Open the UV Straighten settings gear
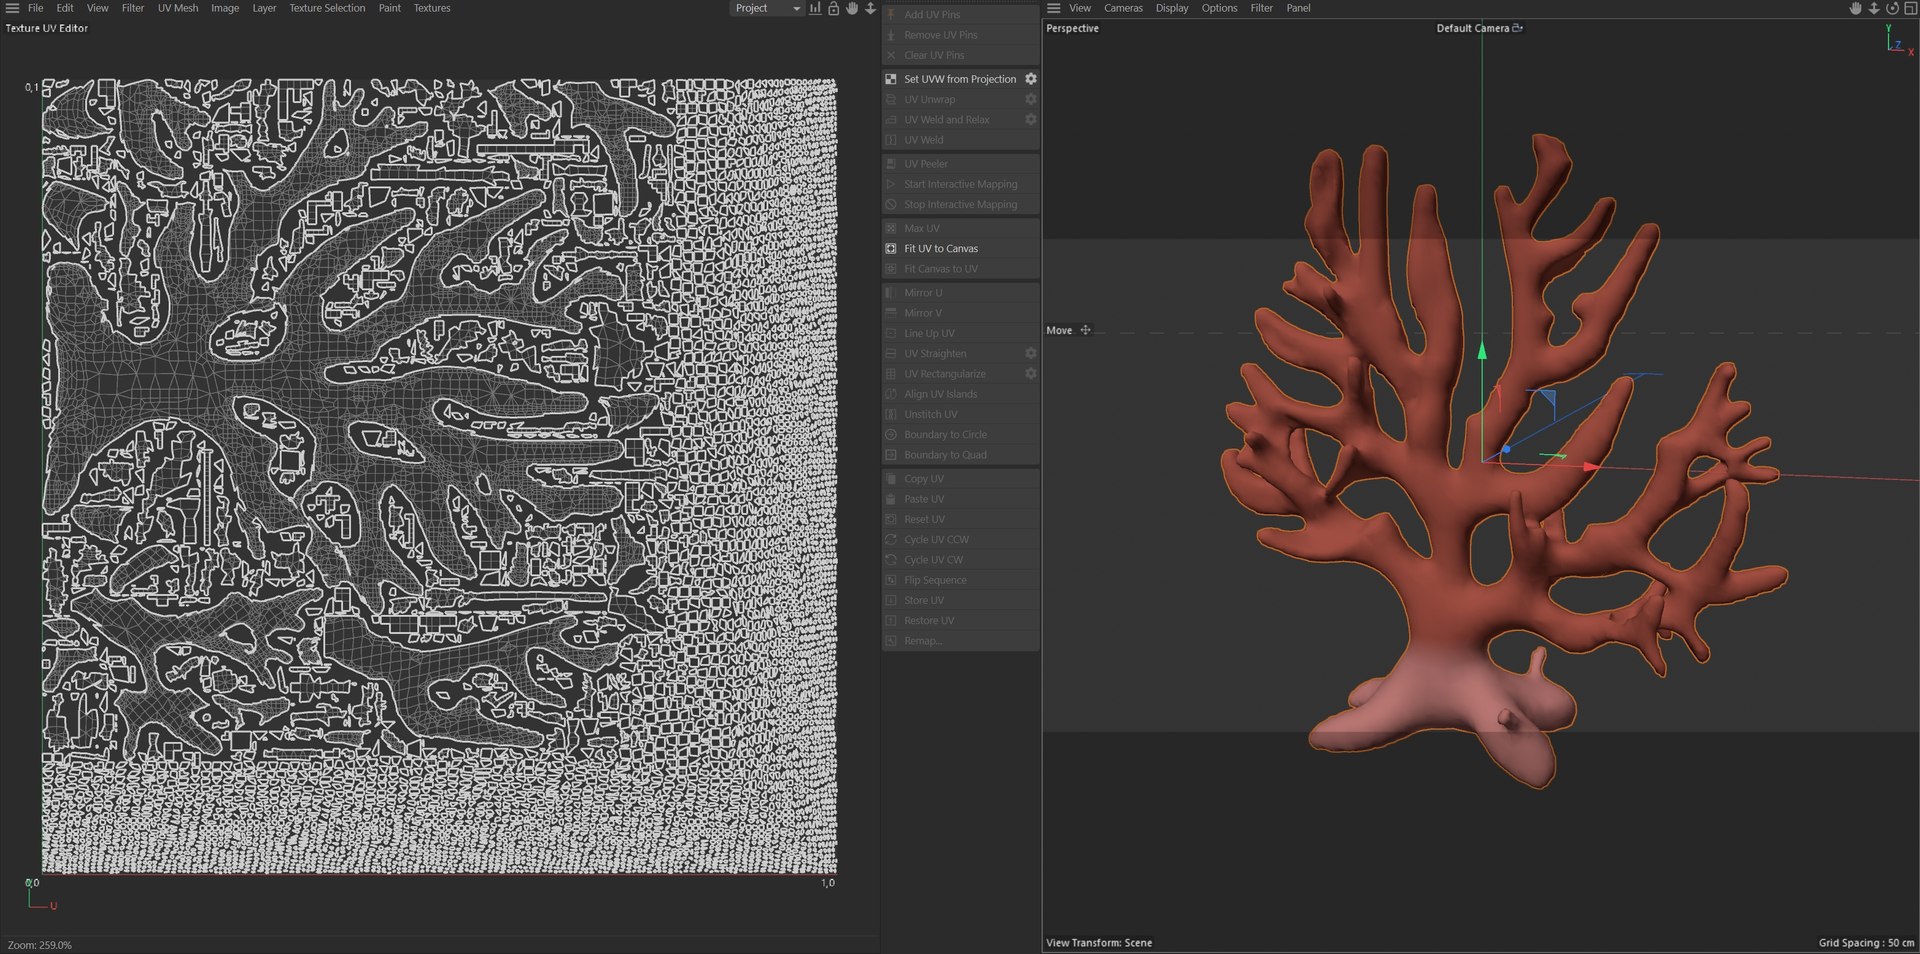1920x954 pixels. (1030, 353)
